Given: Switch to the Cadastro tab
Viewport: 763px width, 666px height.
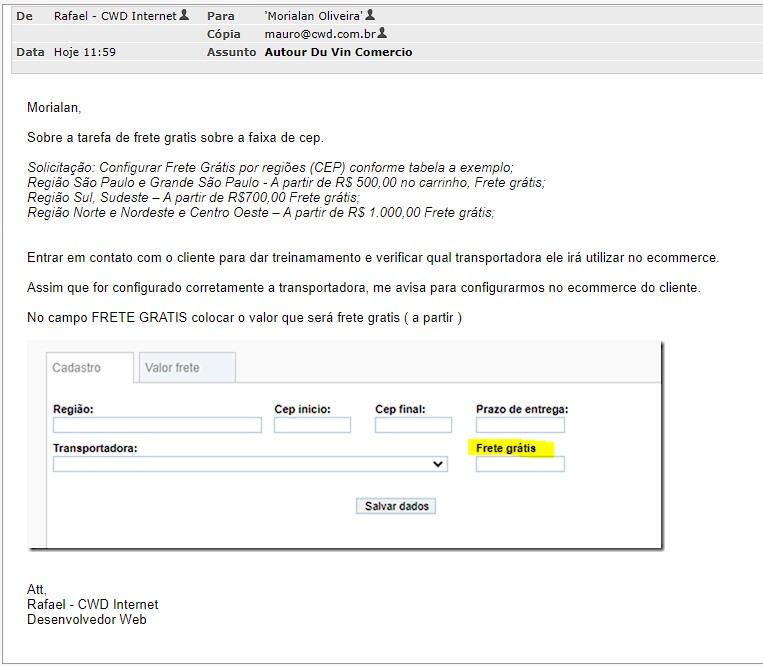Looking at the screenshot, I should pos(90,368).
